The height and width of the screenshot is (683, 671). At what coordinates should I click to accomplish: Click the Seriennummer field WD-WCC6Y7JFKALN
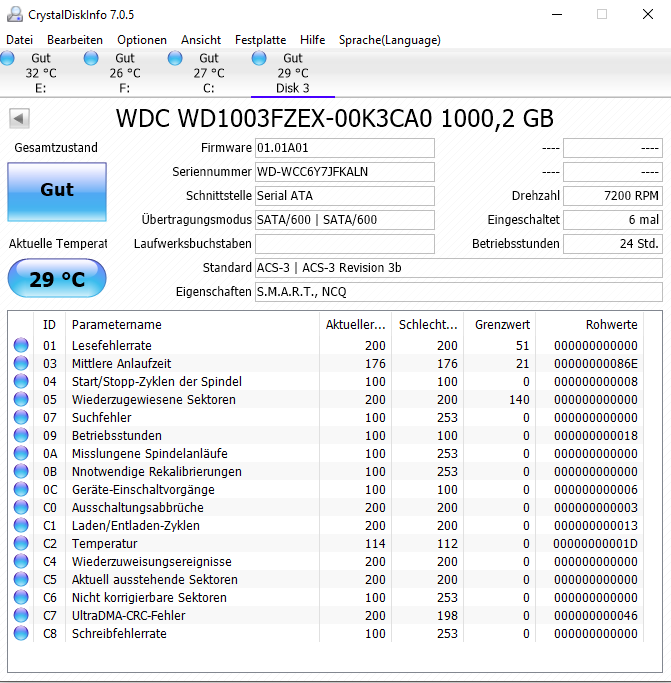(x=345, y=172)
